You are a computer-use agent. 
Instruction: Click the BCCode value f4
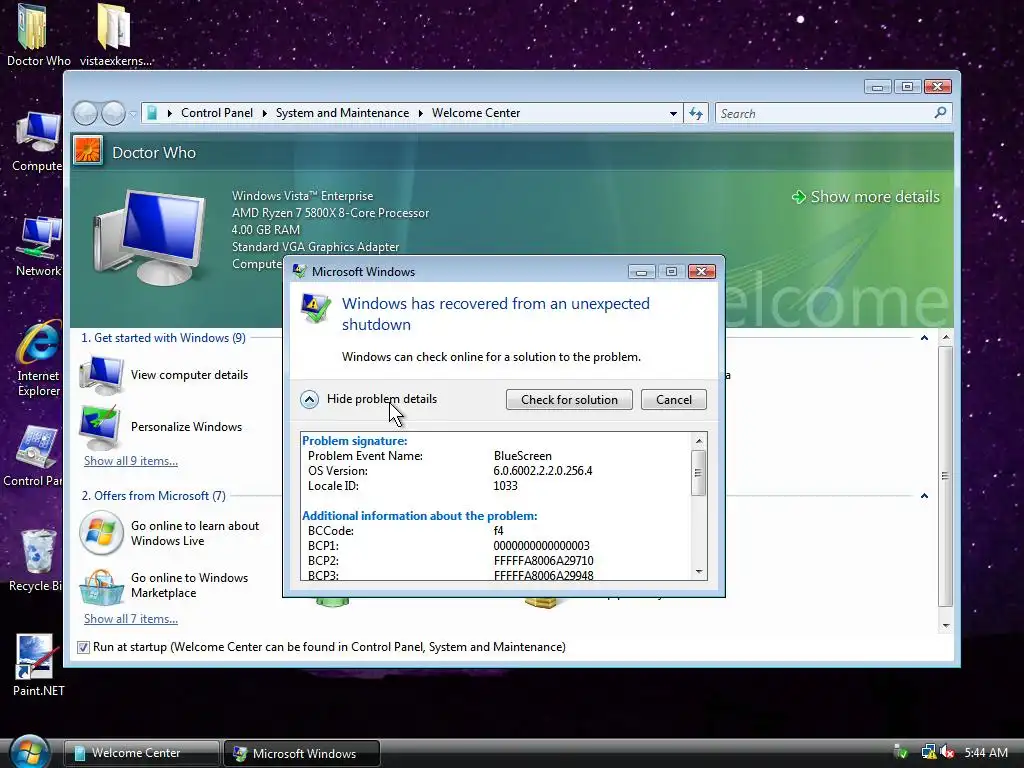(x=498, y=531)
